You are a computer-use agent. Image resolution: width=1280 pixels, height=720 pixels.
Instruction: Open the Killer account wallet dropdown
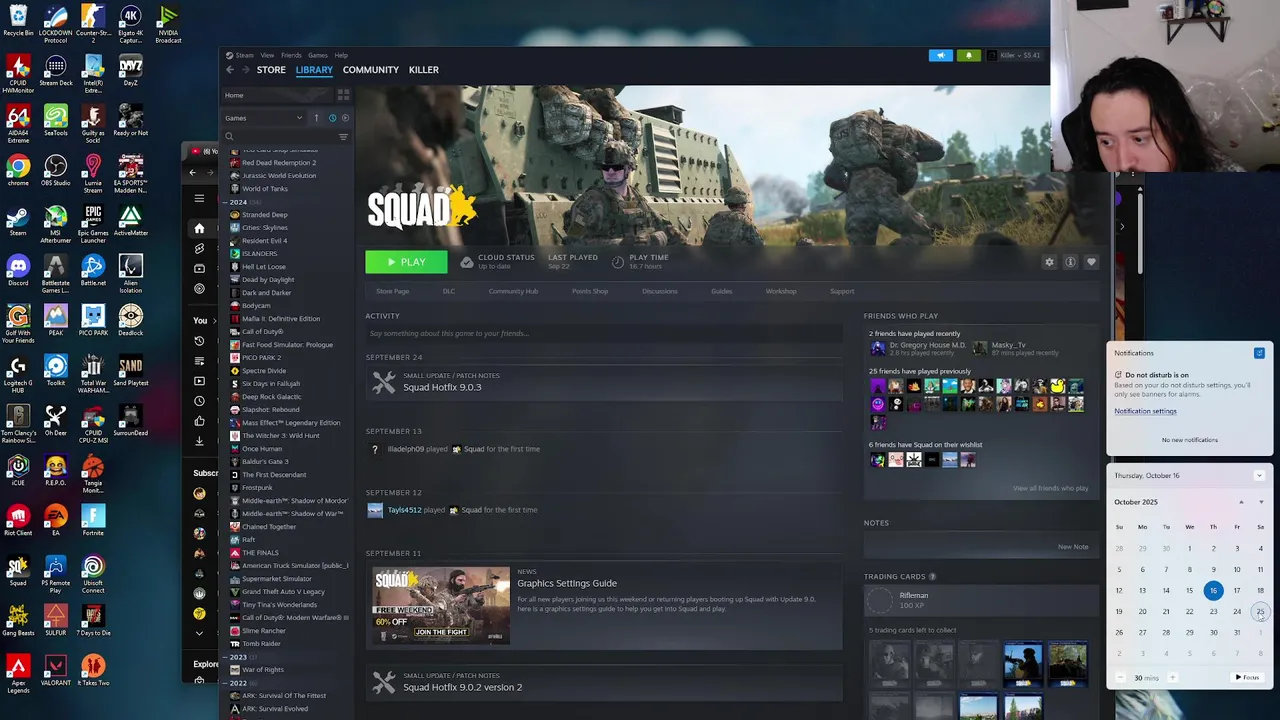point(1020,55)
